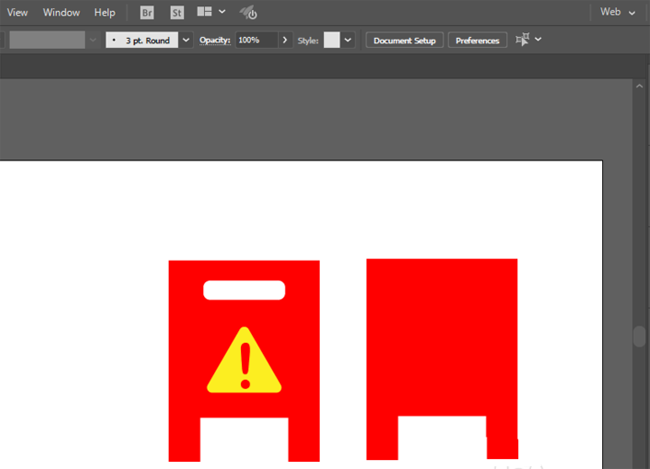The height and width of the screenshot is (469, 650).
Task: Click the Preferences button
Action: coord(477,40)
